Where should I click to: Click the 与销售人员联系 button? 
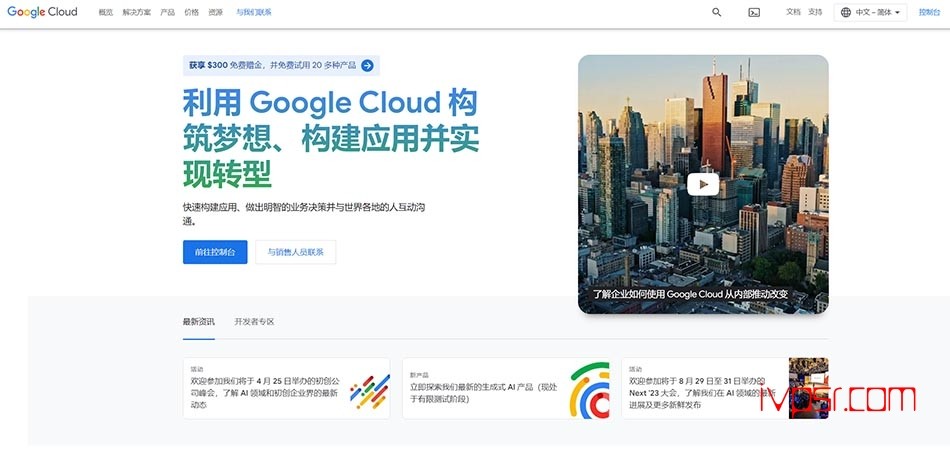click(296, 252)
